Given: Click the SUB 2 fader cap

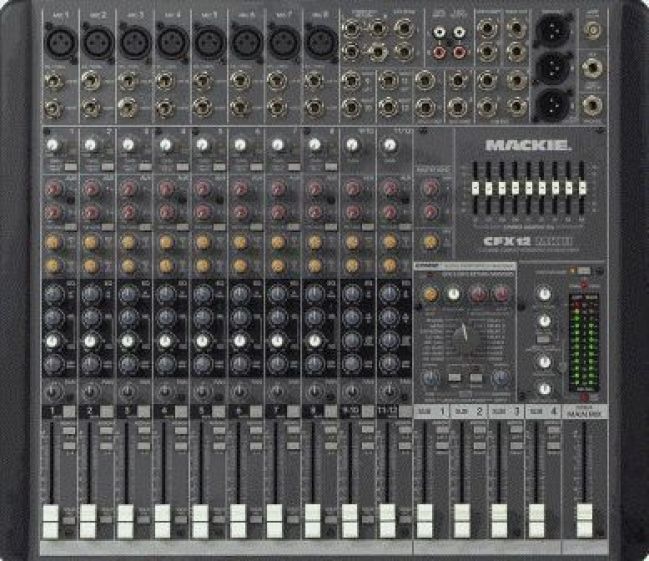Looking at the screenshot, I should (x=461, y=518).
